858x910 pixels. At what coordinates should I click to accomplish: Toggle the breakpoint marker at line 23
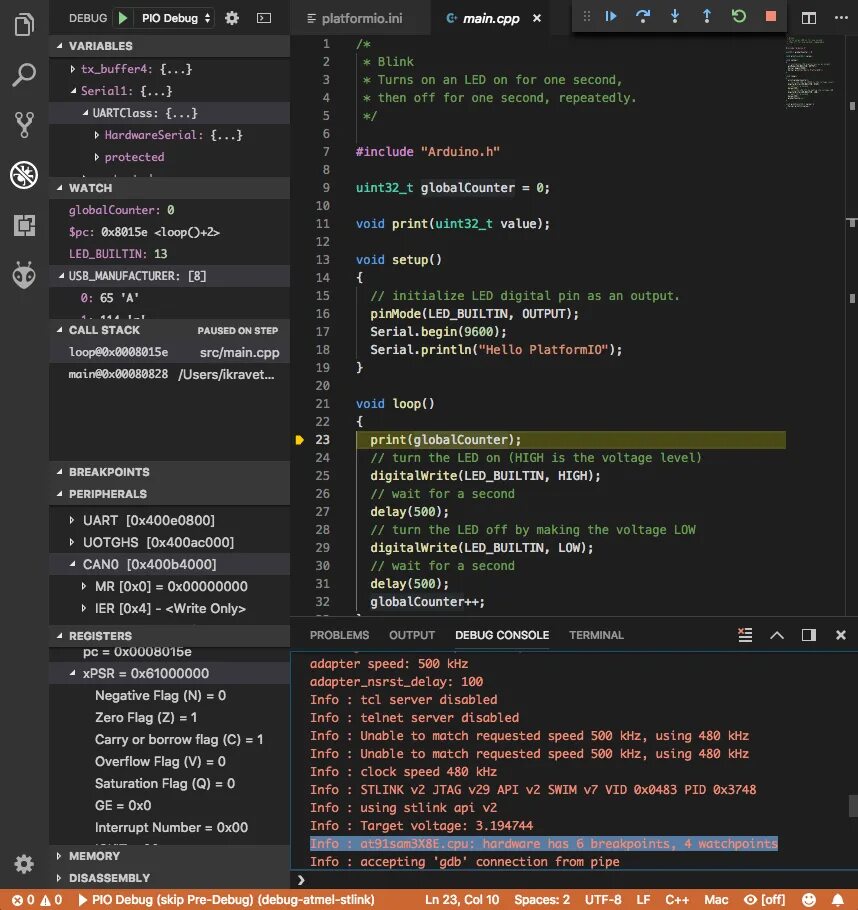300,440
